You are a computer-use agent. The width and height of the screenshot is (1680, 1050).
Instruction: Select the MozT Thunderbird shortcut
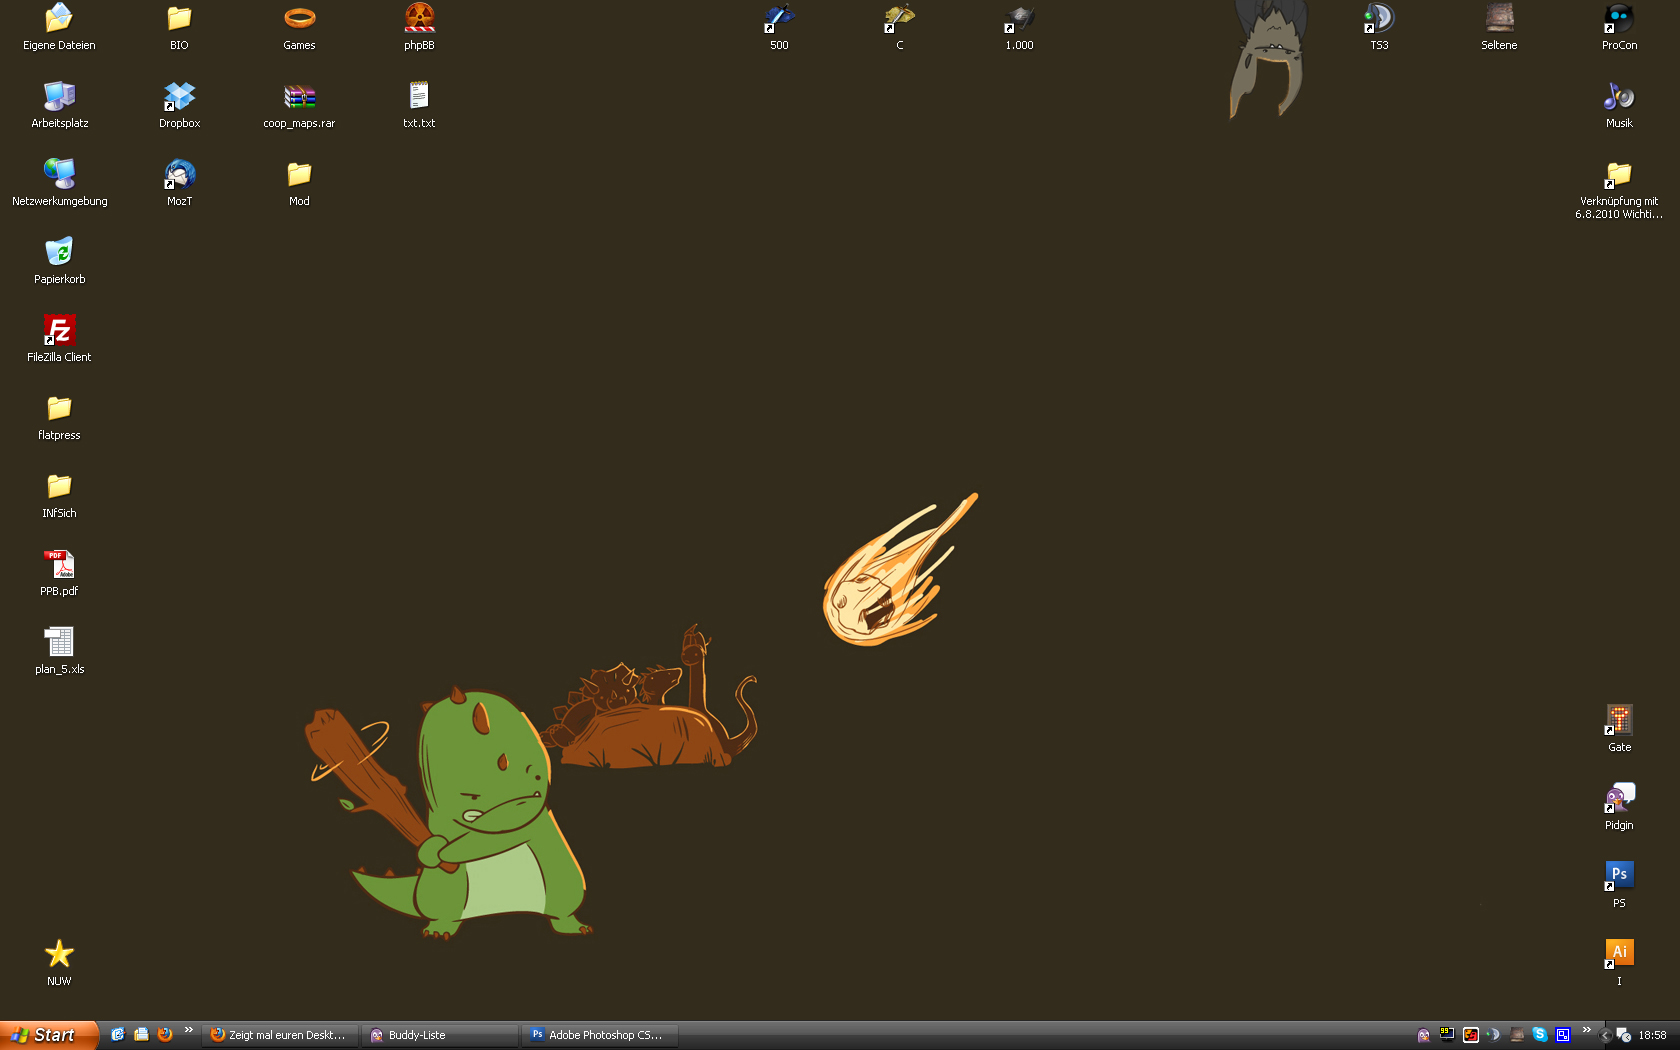179,174
